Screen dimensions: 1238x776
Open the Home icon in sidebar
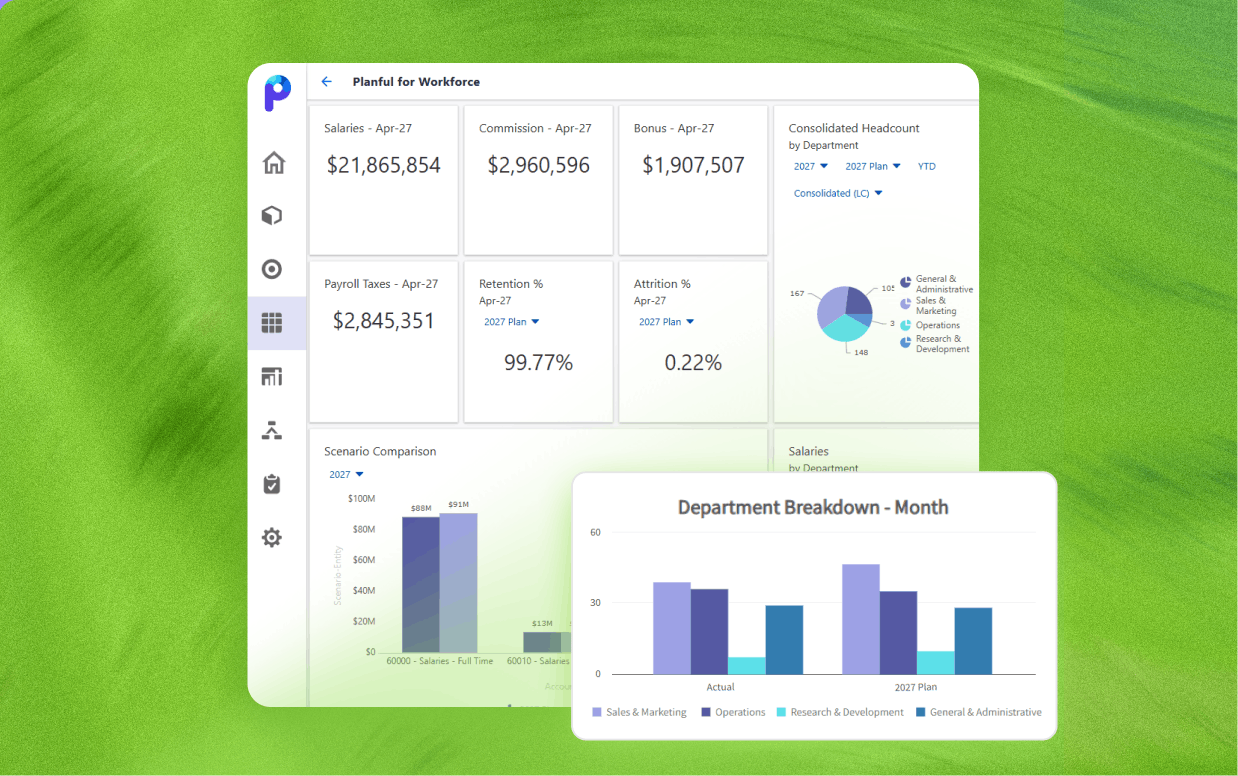click(x=273, y=162)
